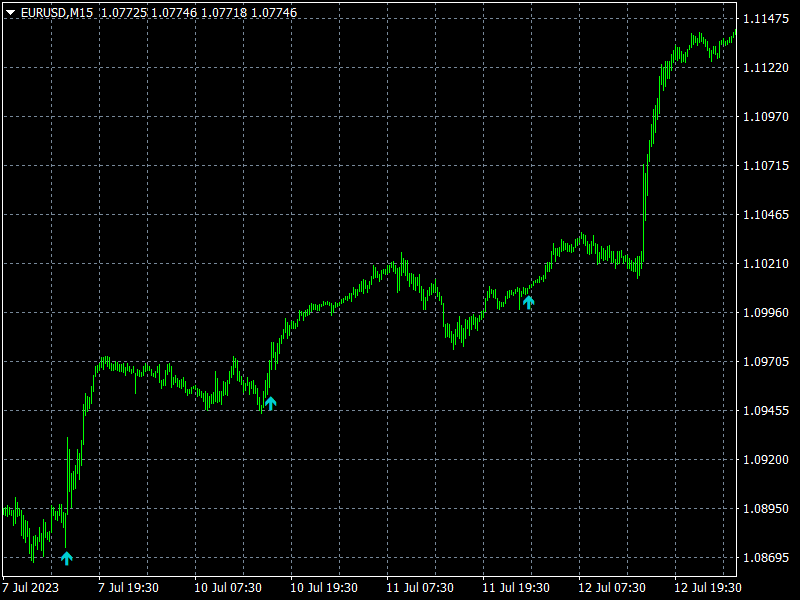Click the 7 Jul 19:30 time label
The width and height of the screenshot is (800, 600).
(x=129, y=588)
